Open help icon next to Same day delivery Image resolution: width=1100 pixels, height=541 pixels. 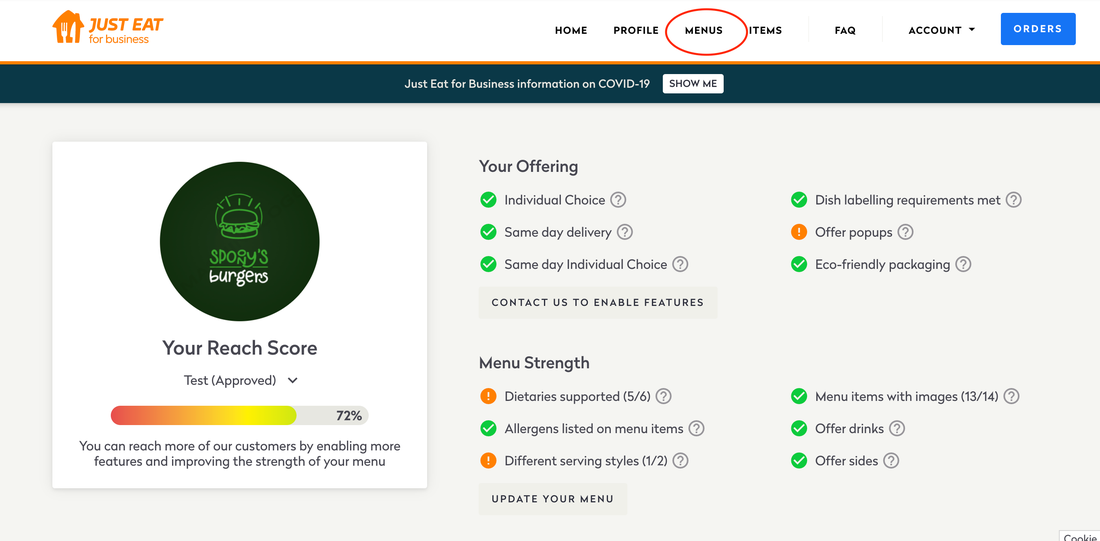[624, 232]
